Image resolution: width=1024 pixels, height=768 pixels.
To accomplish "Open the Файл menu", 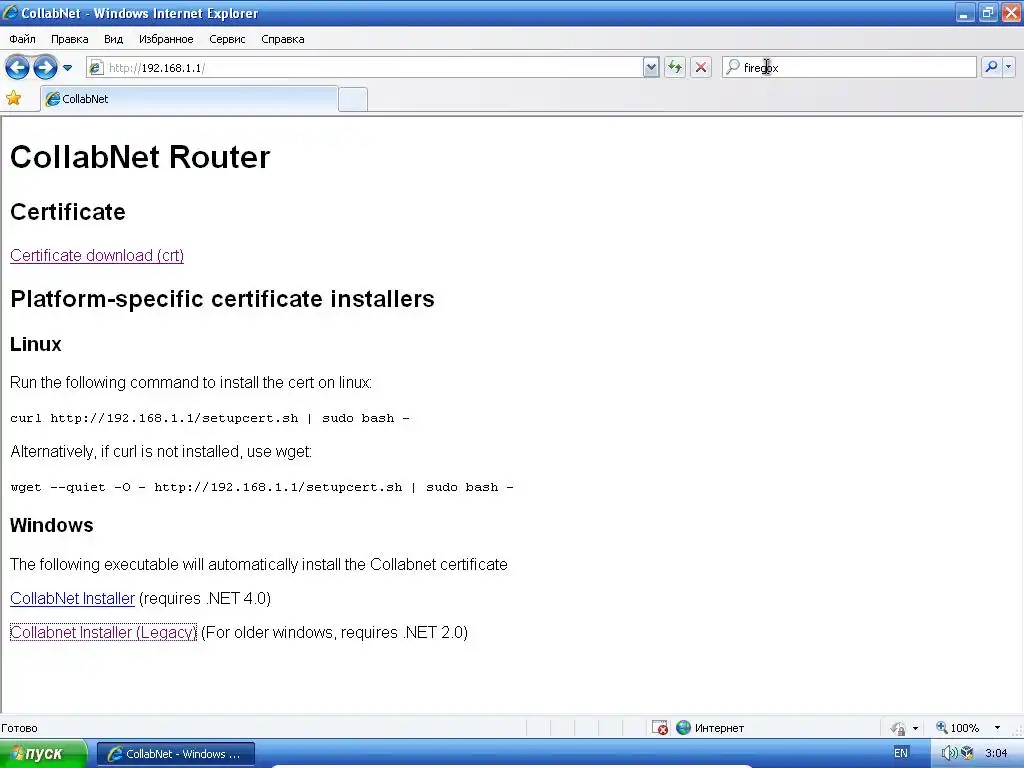I will click(22, 39).
